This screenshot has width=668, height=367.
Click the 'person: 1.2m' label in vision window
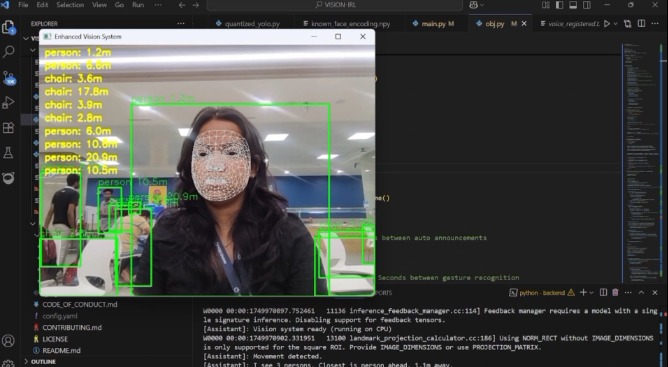(78, 52)
